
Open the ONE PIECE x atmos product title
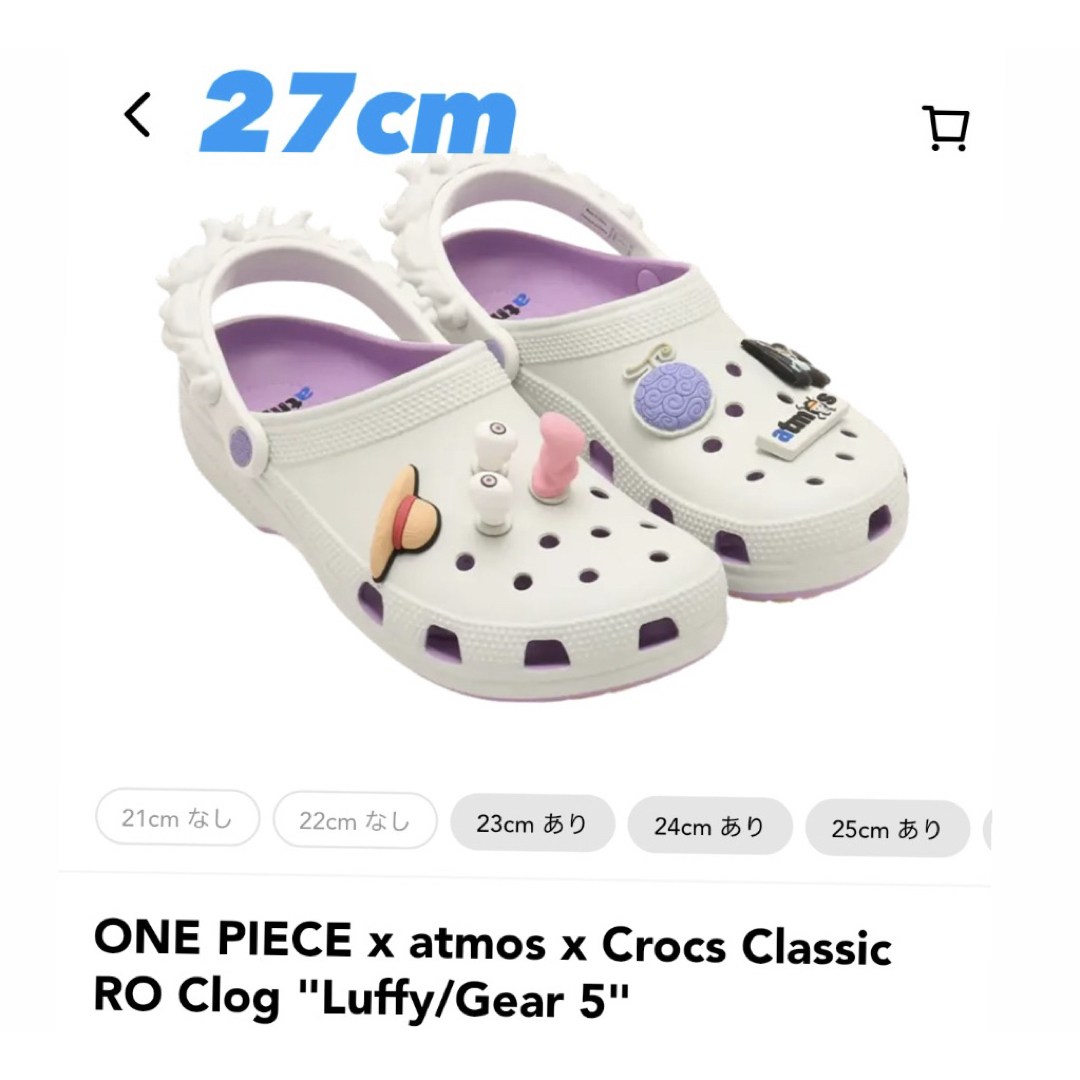492,970
